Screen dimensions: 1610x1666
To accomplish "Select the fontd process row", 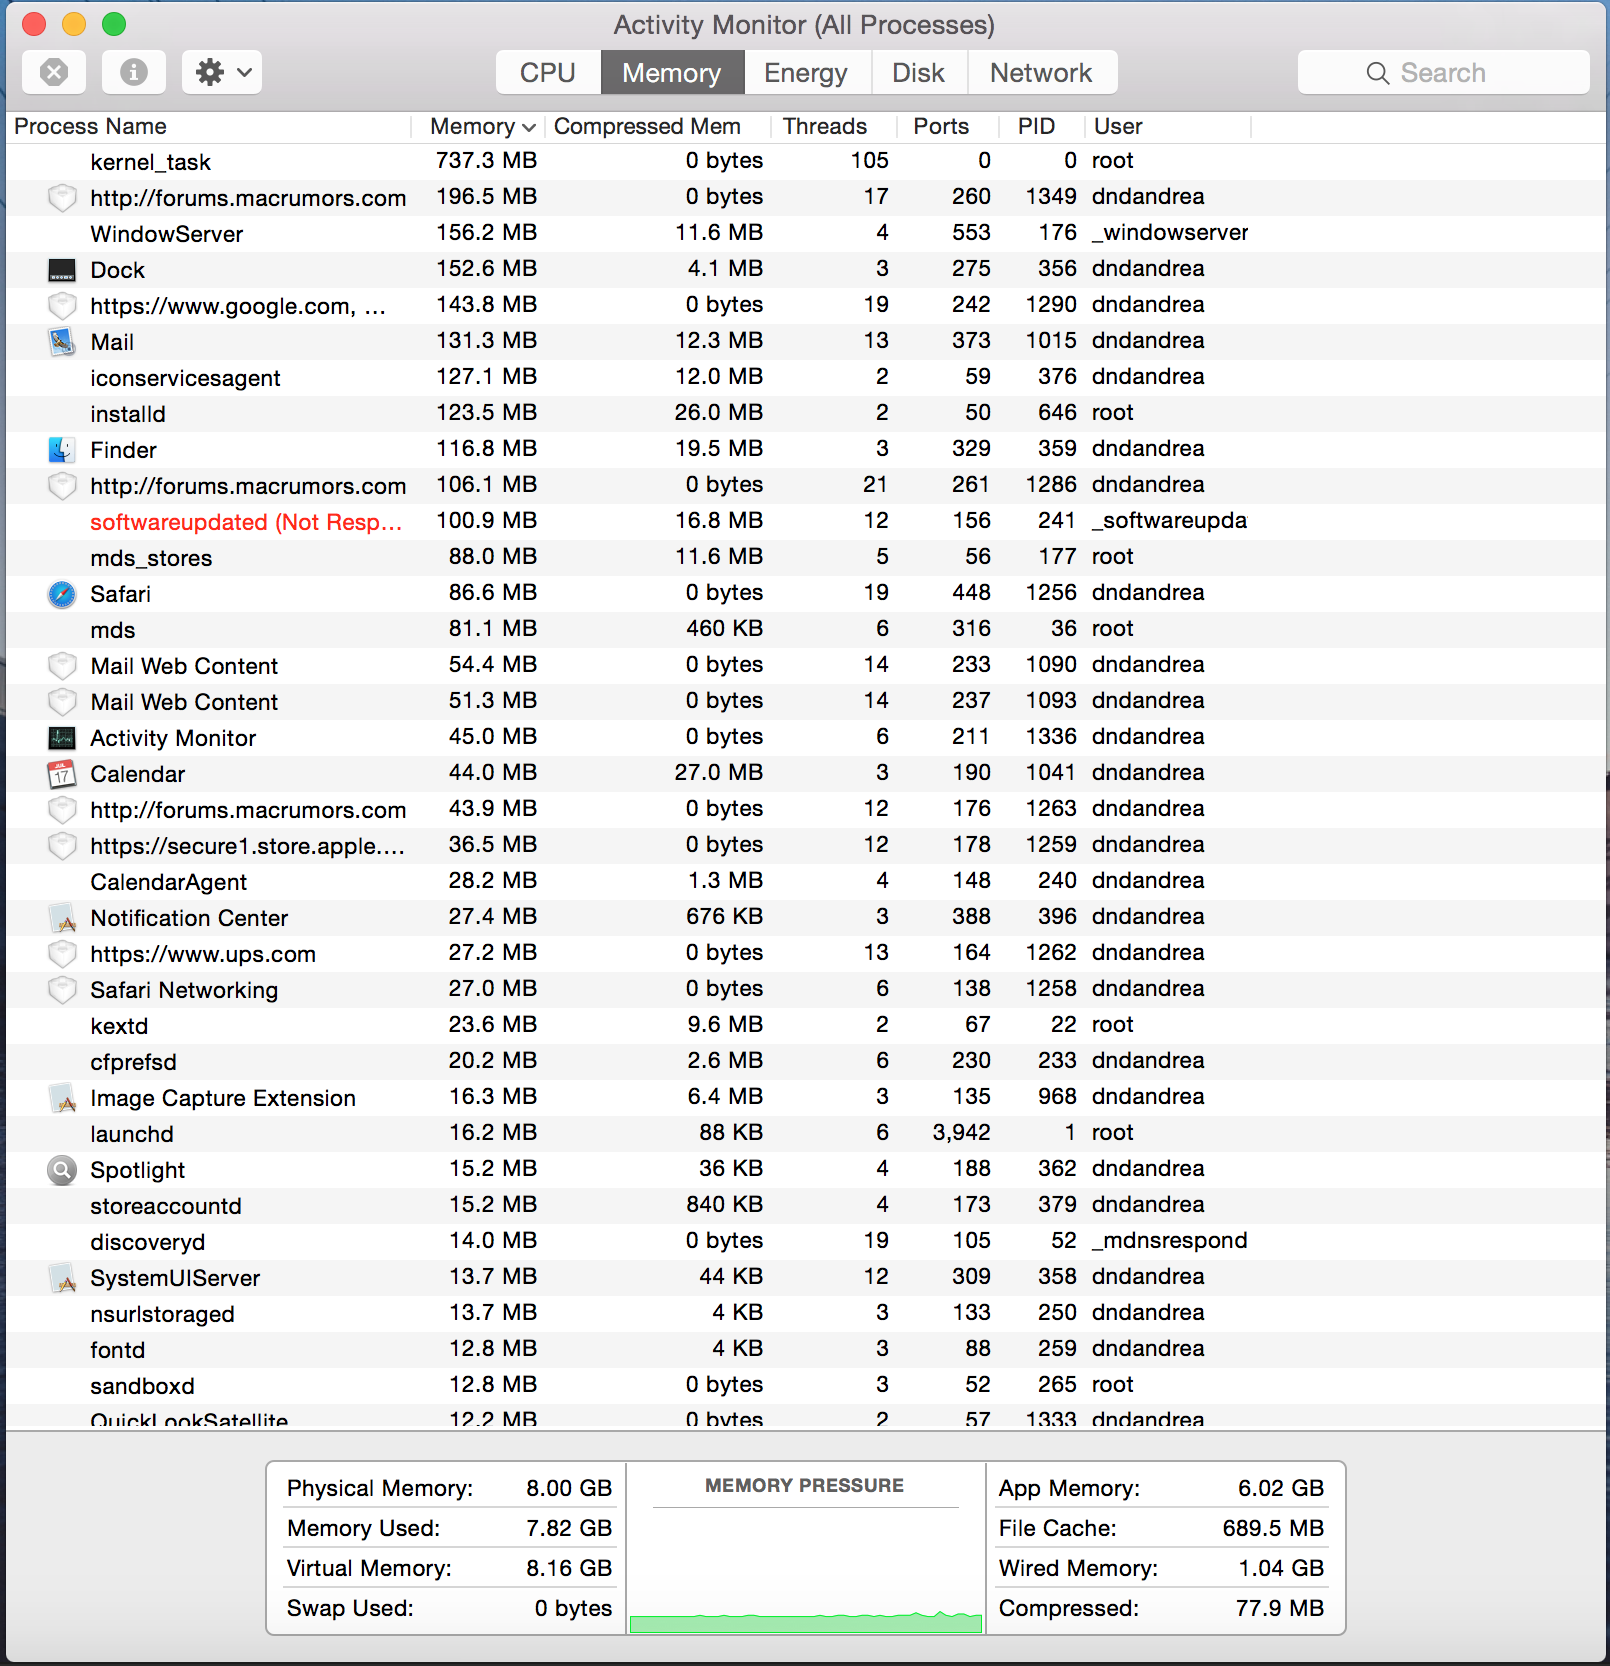I will (x=805, y=1350).
